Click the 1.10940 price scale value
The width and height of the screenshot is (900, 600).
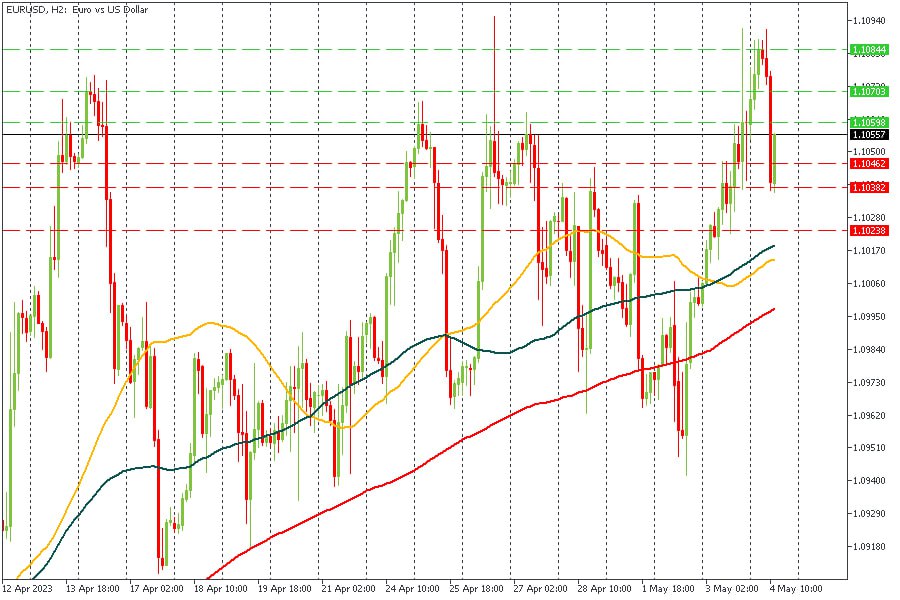click(x=869, y=21)
